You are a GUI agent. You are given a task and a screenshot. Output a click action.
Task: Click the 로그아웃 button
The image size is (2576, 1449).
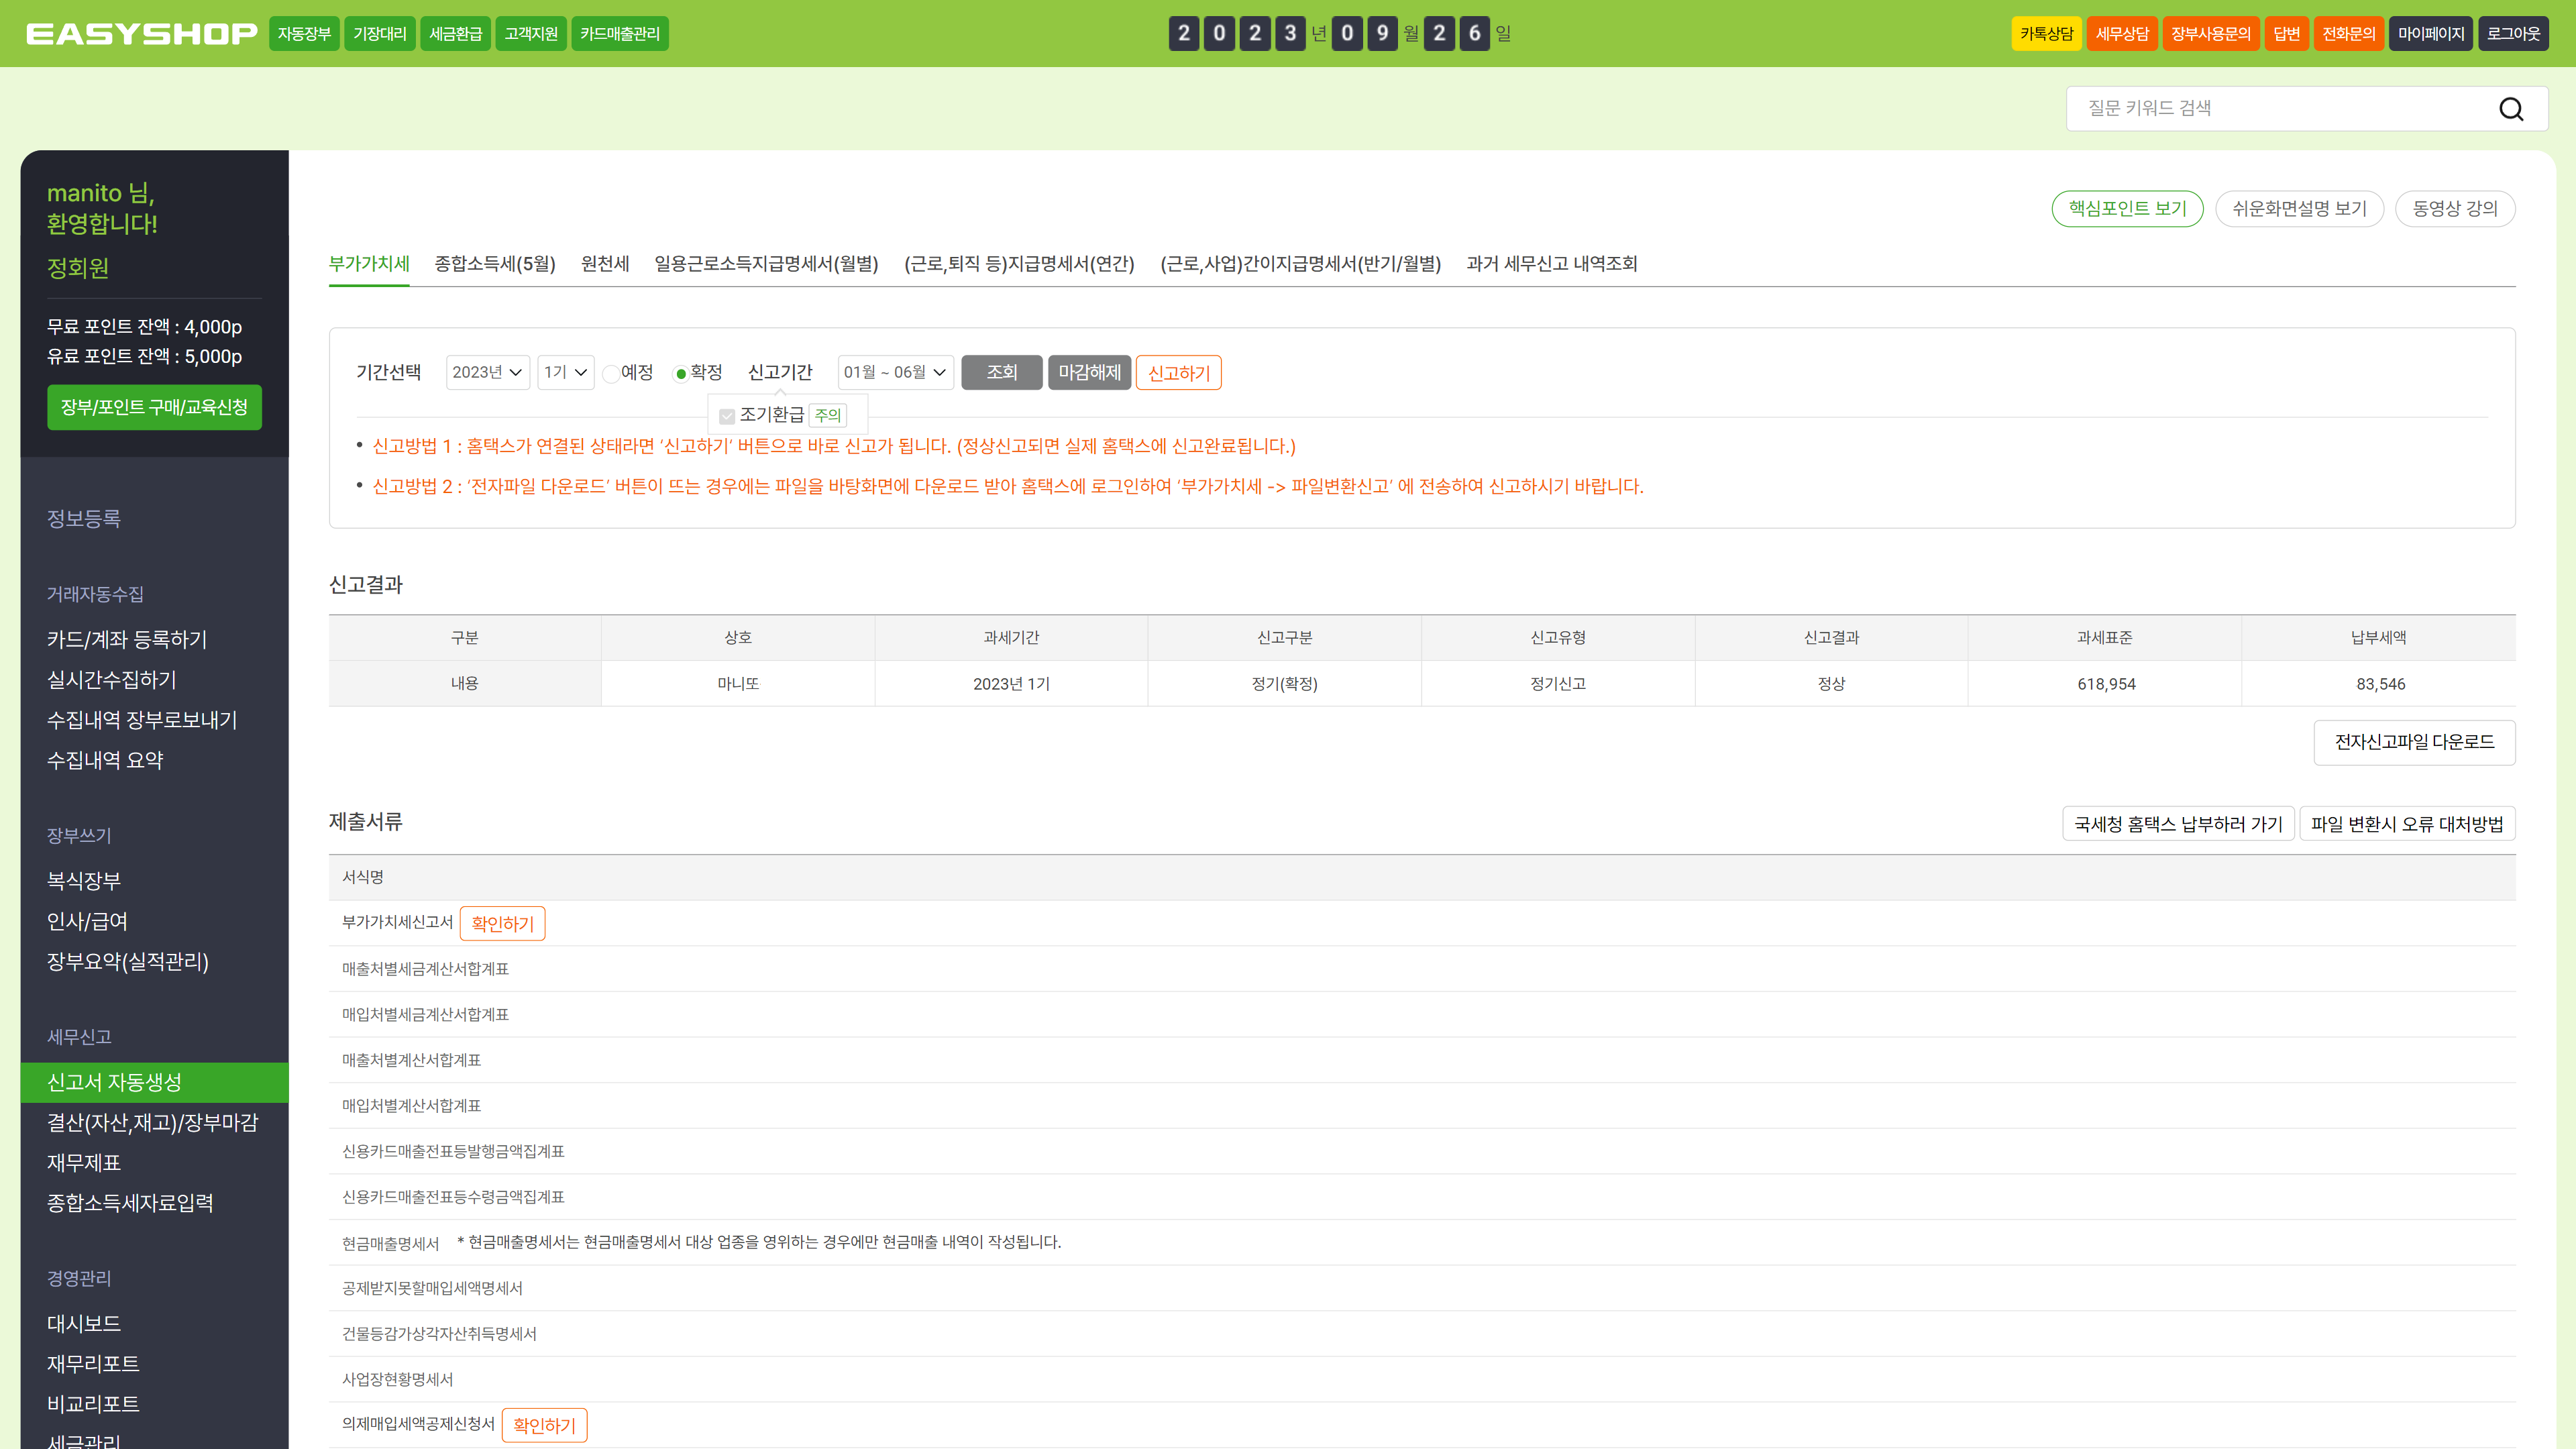(2513, 34)
